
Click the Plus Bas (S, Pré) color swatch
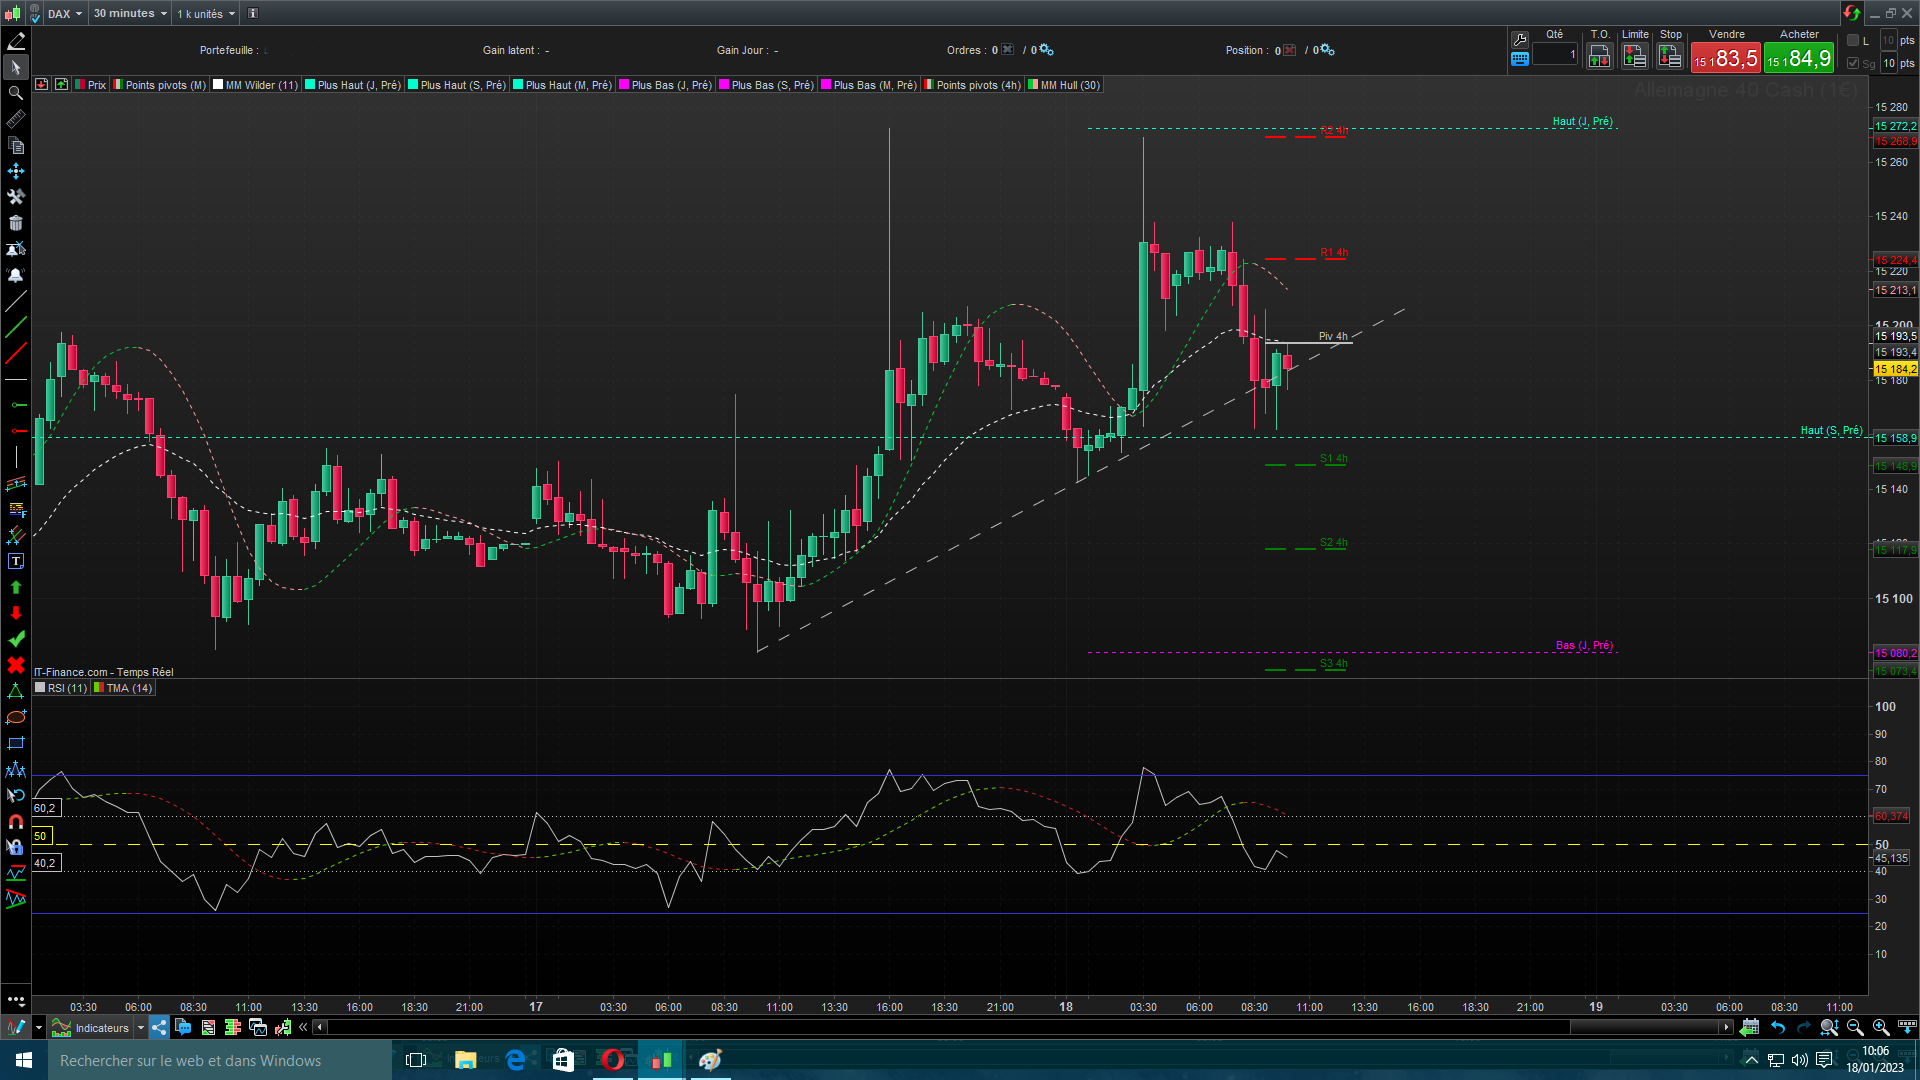coord(724,85)
